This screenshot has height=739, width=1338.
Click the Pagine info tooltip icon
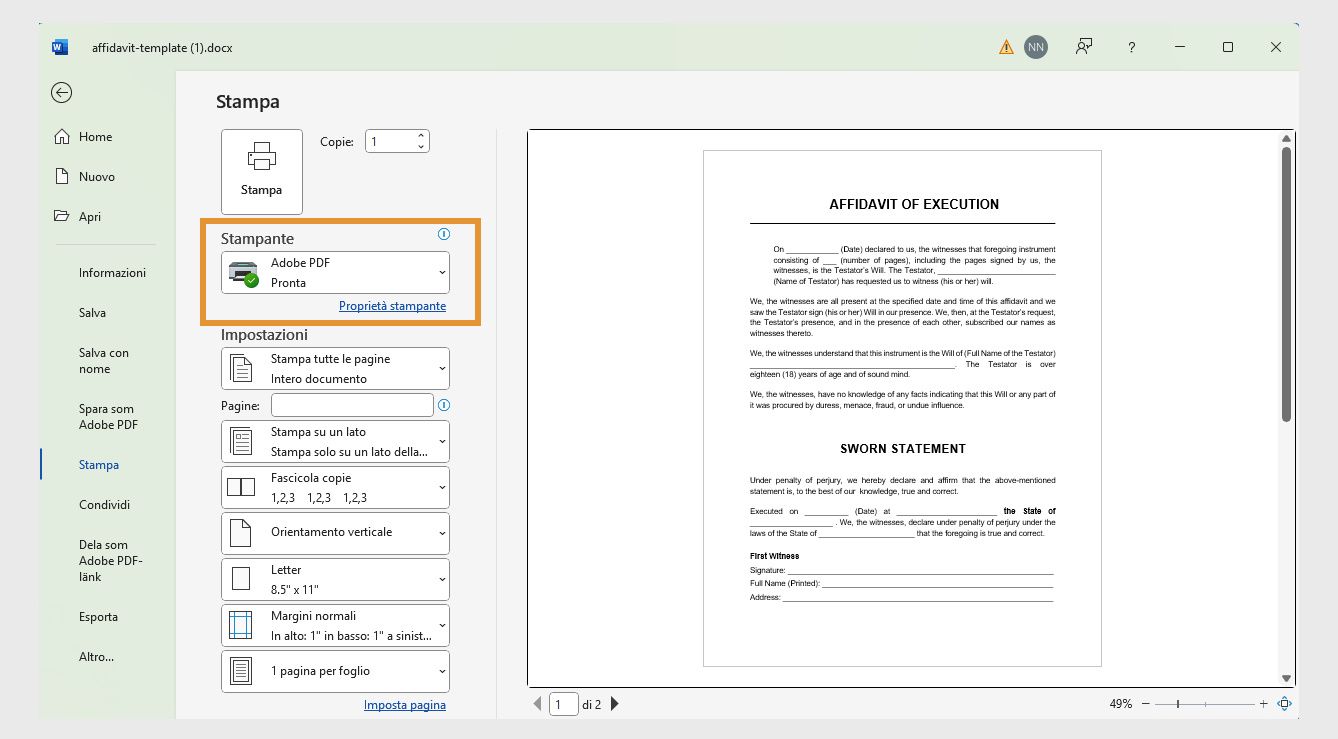coord(444,405)
